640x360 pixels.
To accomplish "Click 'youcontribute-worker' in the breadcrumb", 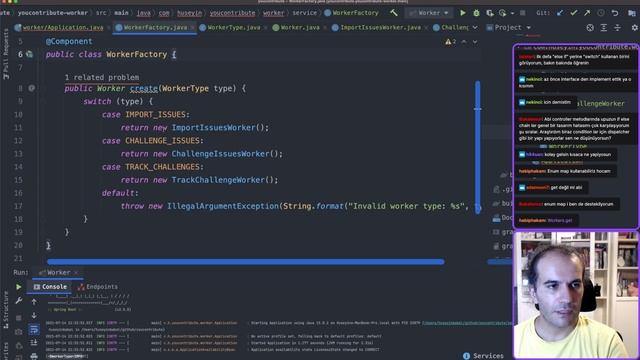I will 53,13.
